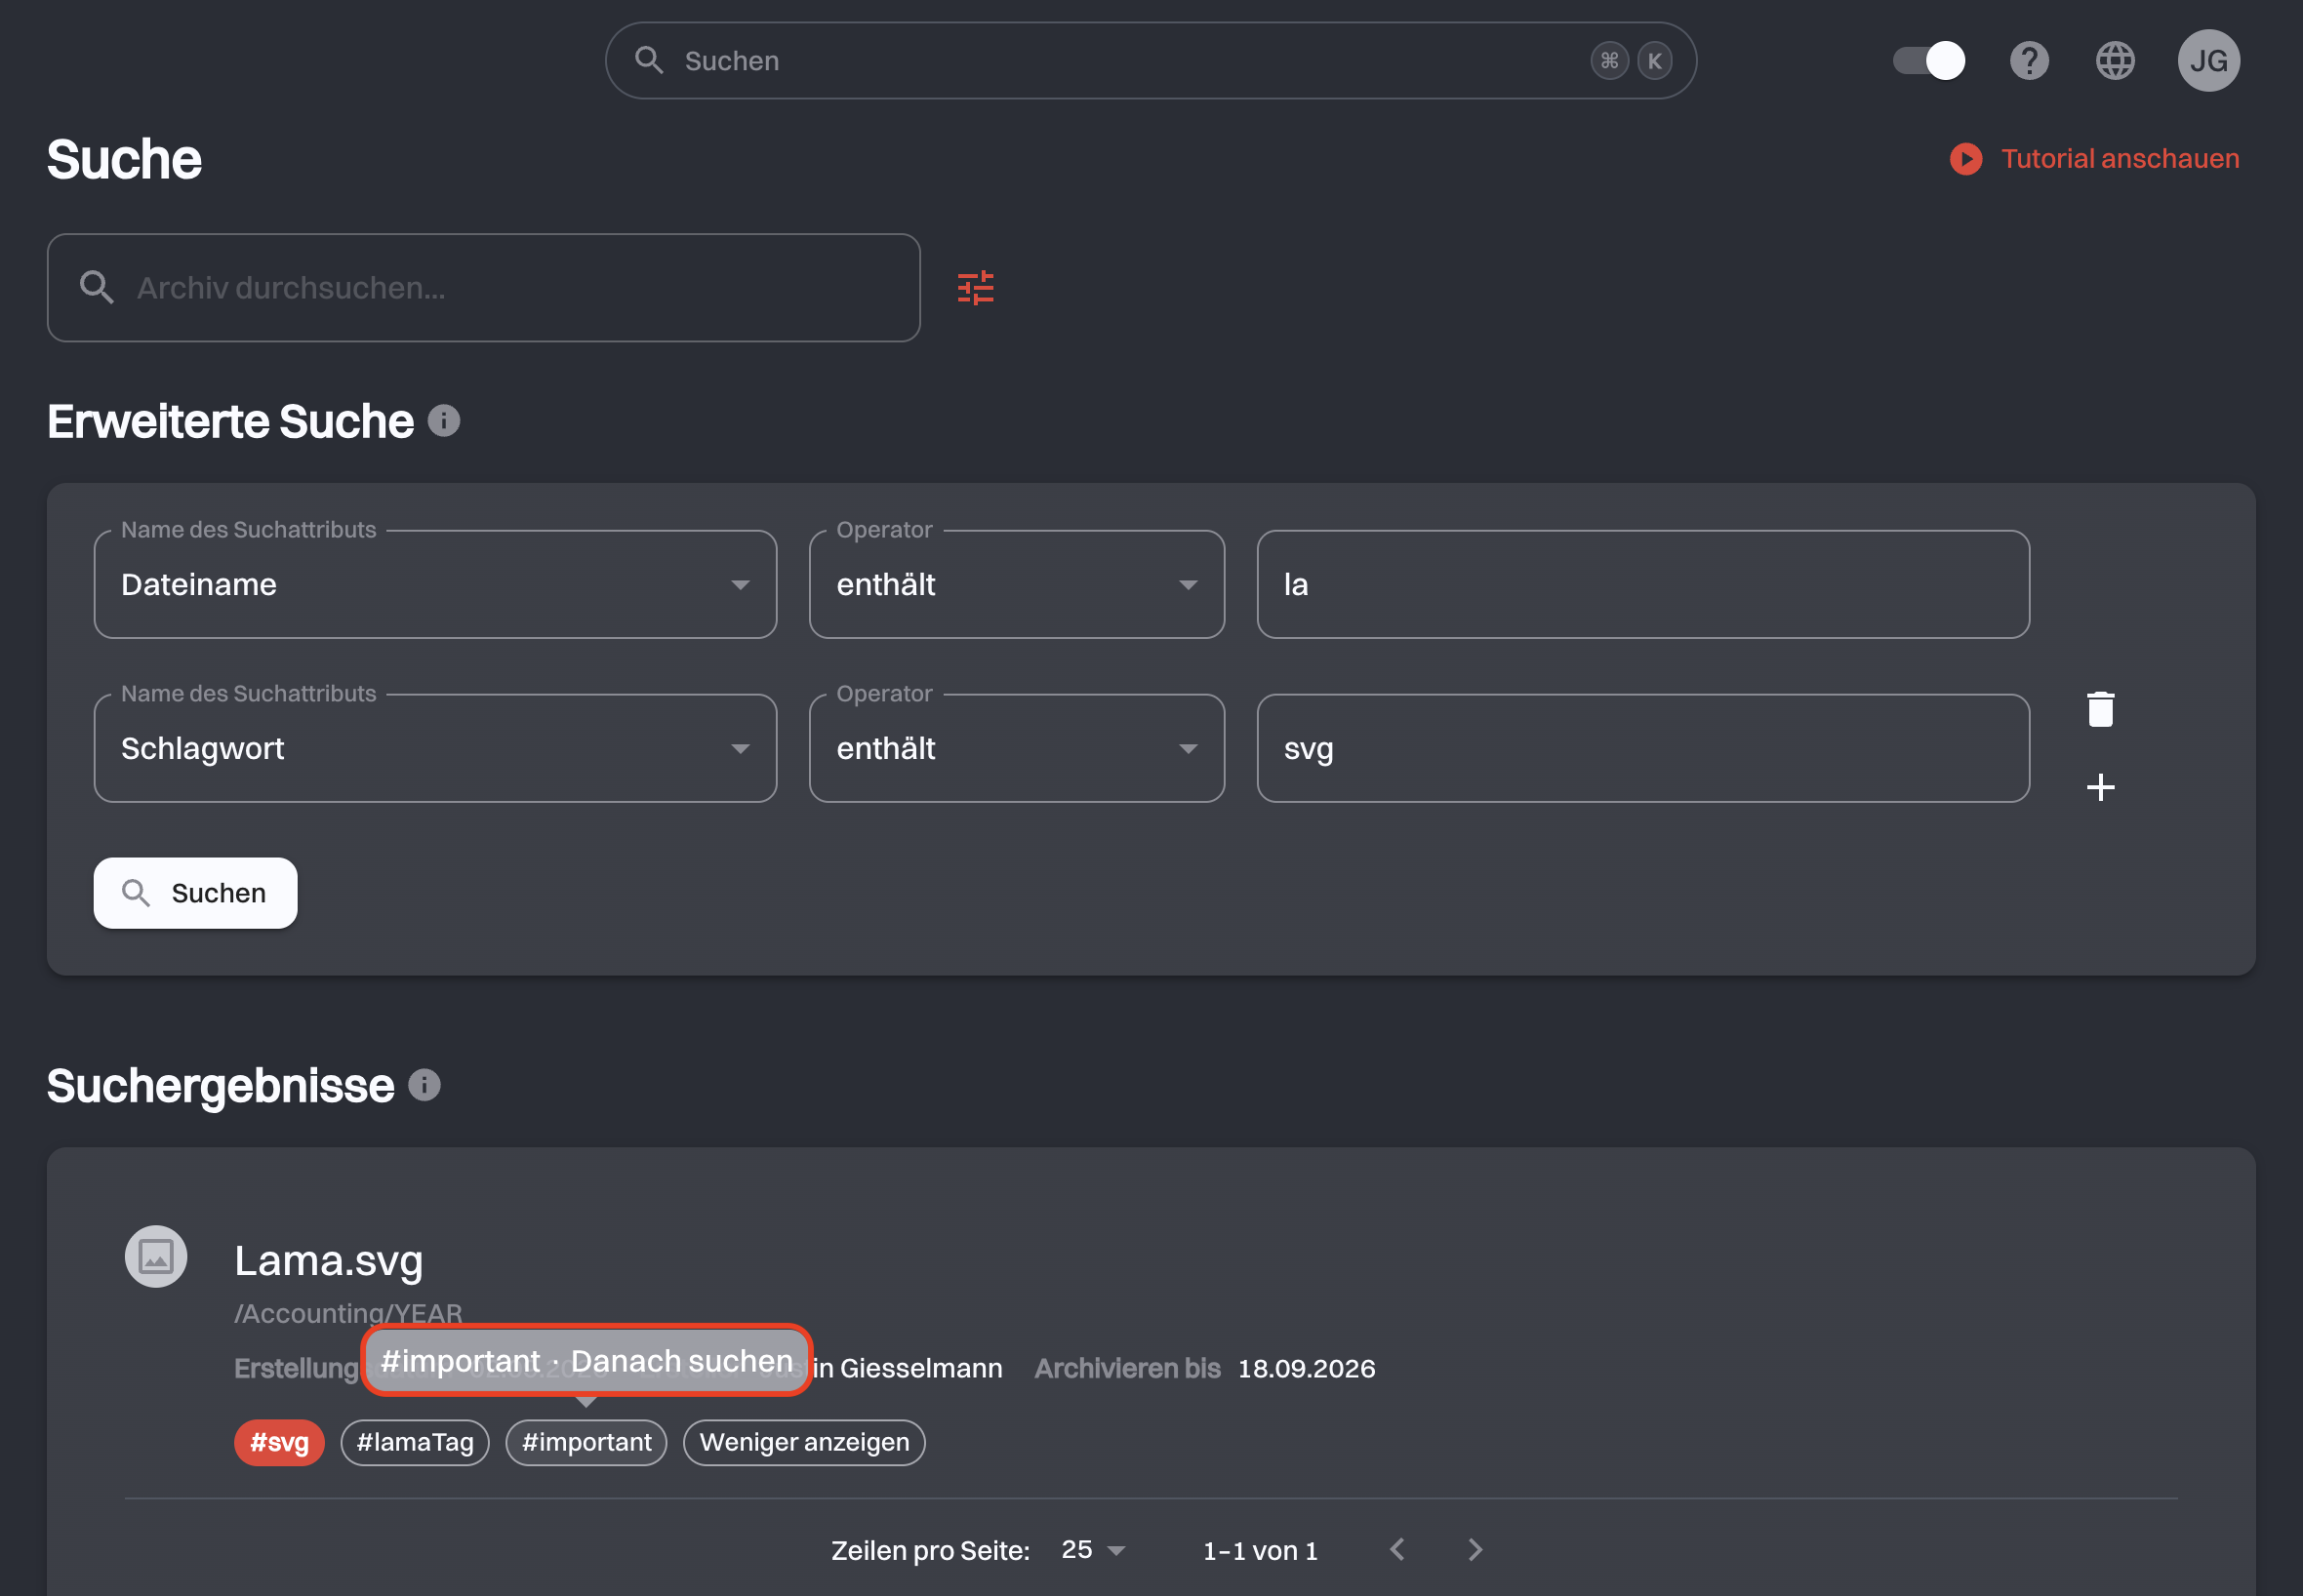The height and width of the screenshot is (1596, 2303).
Task: Click the Lama.svg image file icon
Action: click(x=156, y=1256)
